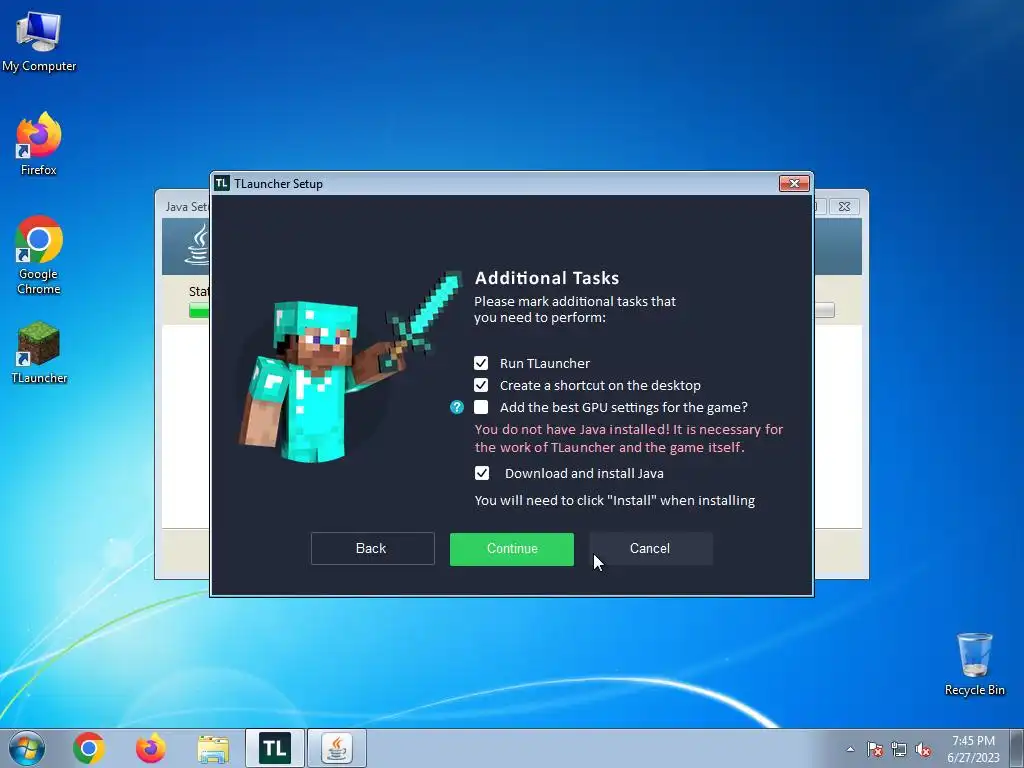Open the Windows Start menu orb

pos(27,748)
